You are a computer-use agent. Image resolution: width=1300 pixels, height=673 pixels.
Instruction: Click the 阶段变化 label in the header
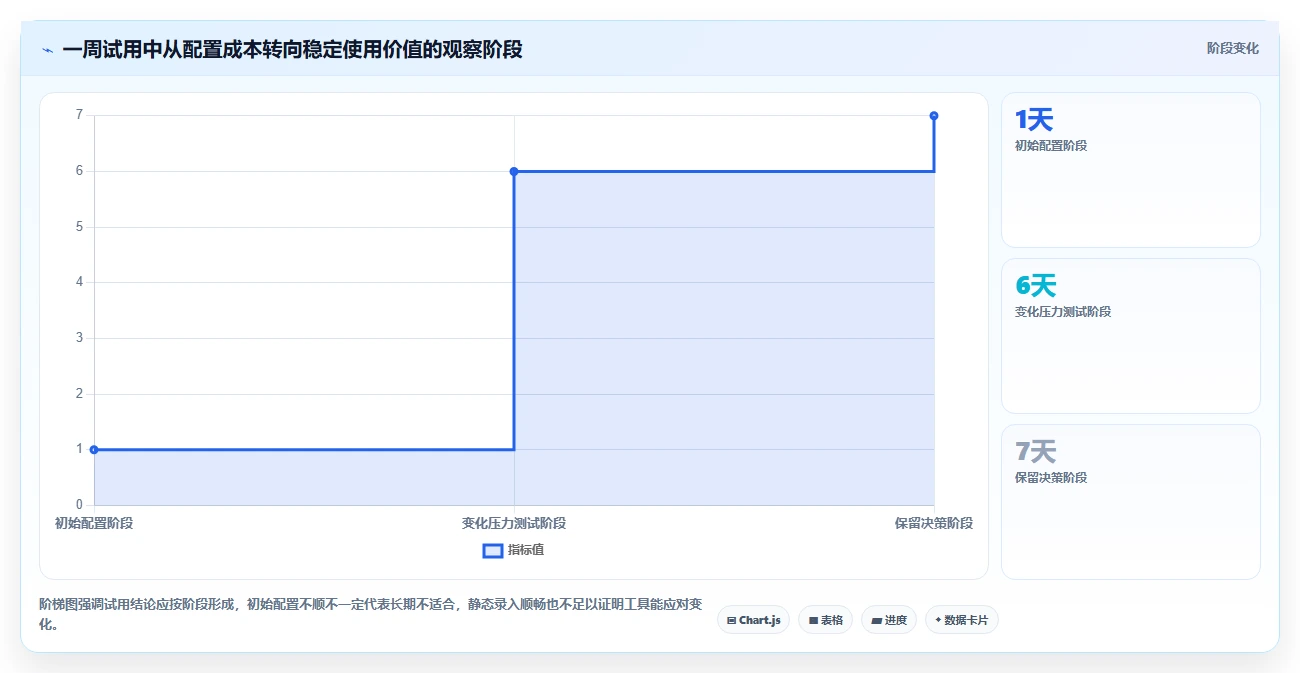1232,48
